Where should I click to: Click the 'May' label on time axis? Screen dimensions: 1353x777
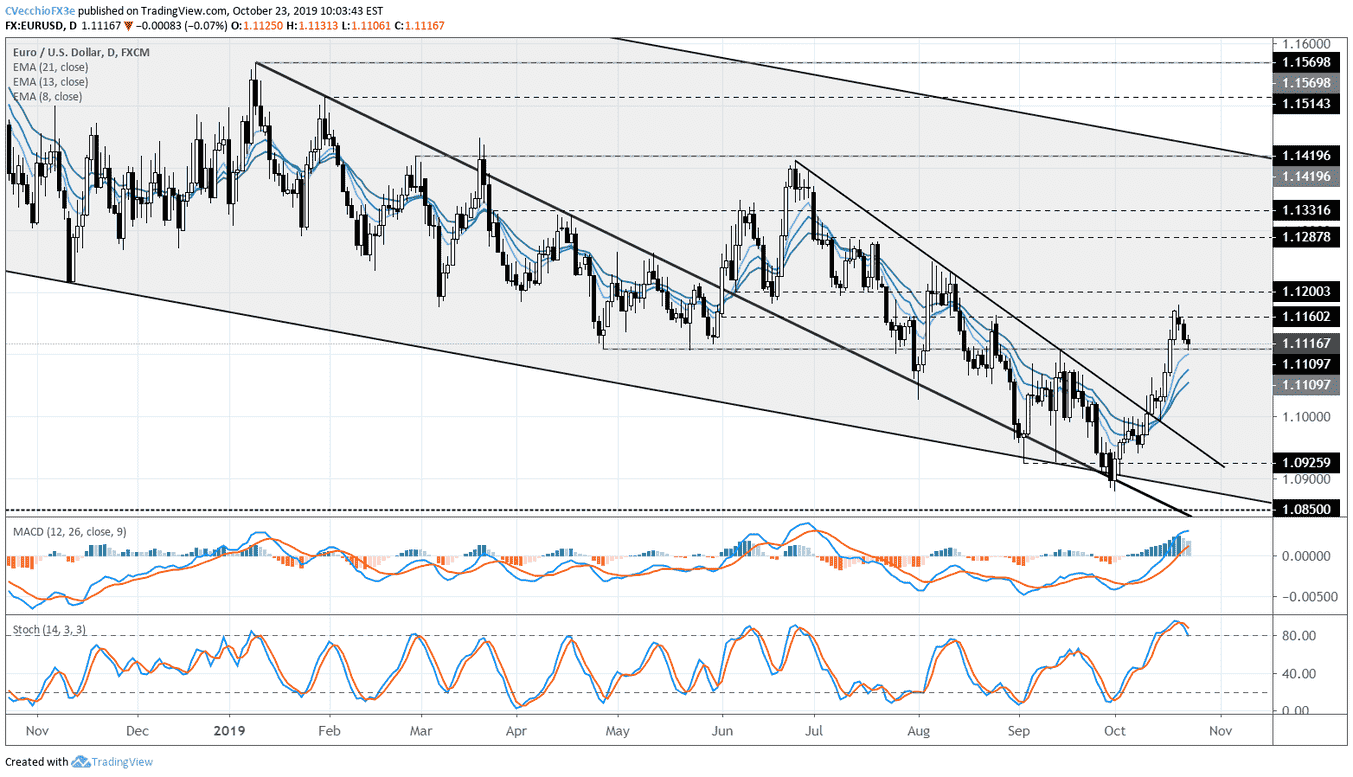pos(617,732)
